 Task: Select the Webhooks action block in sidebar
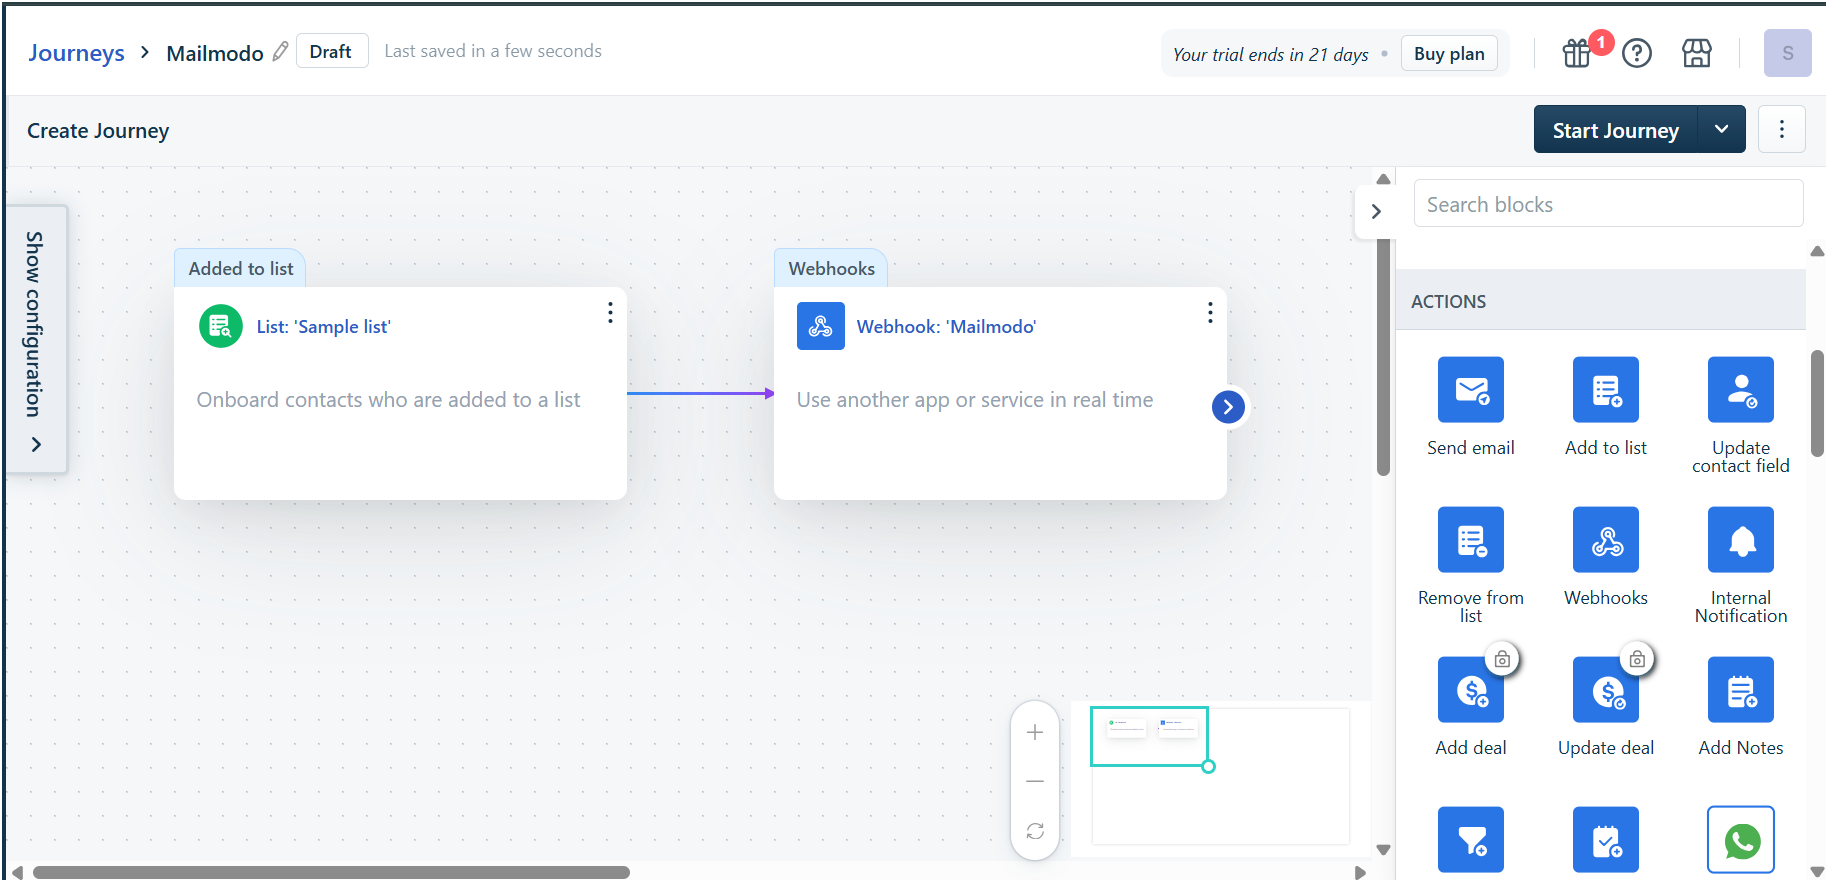1605,540
